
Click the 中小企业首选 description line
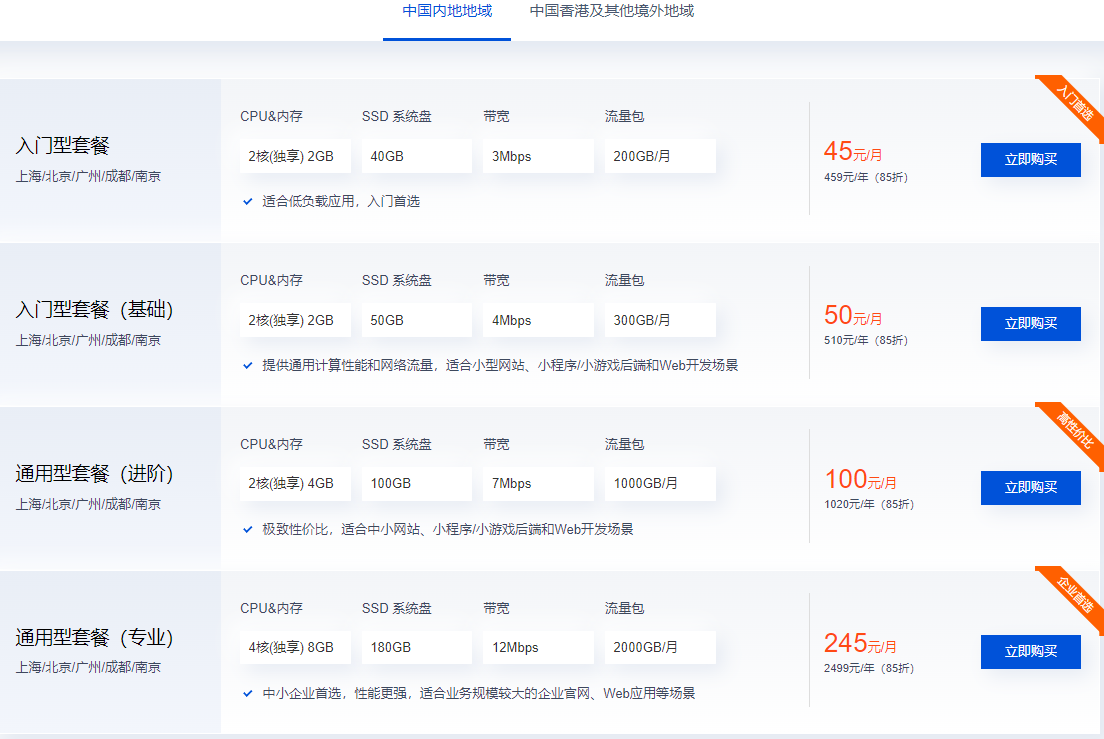[x=479, y=693]
